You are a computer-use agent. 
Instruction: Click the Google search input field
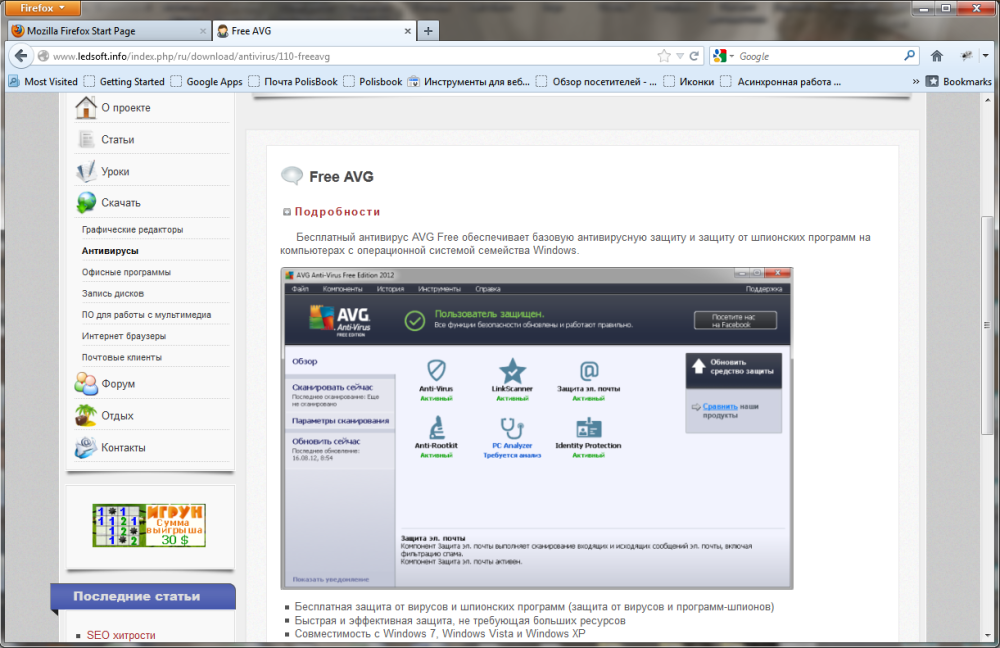tap(820, 56)
